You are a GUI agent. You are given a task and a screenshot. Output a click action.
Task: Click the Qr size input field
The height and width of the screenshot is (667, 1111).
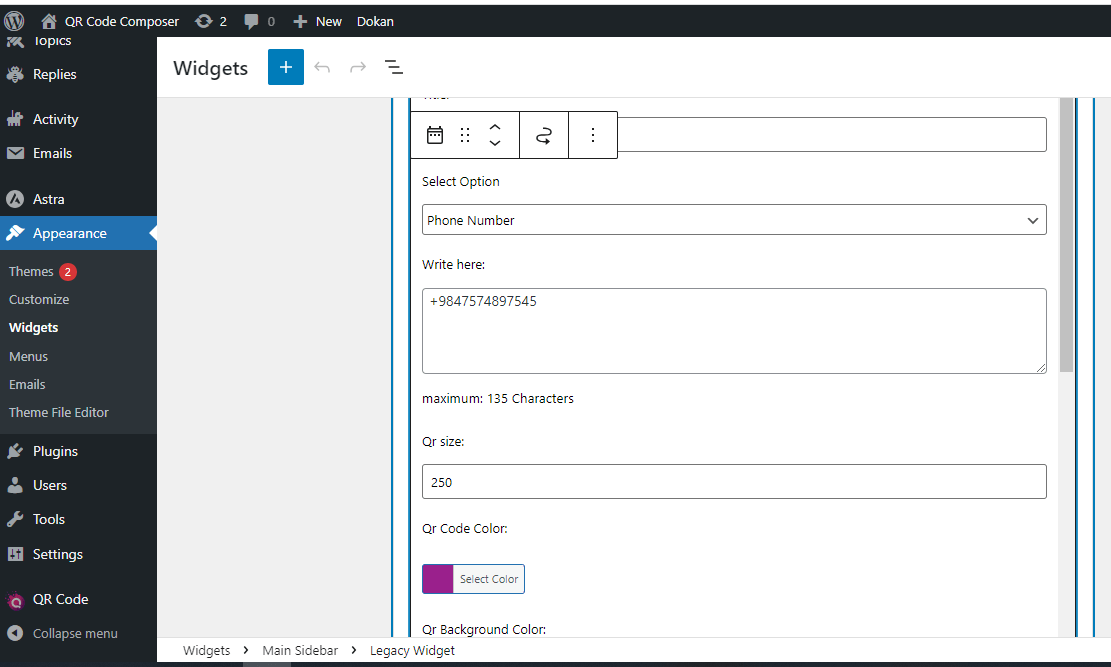pyautogui.click(x=734, y=482)
